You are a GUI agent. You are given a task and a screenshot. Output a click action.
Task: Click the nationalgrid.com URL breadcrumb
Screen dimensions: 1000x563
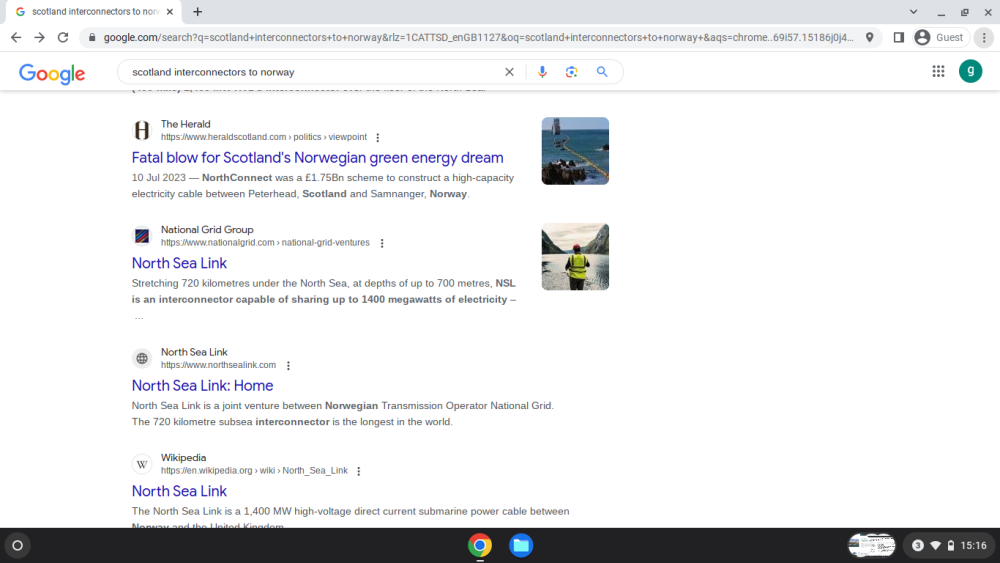pos(265,243)
